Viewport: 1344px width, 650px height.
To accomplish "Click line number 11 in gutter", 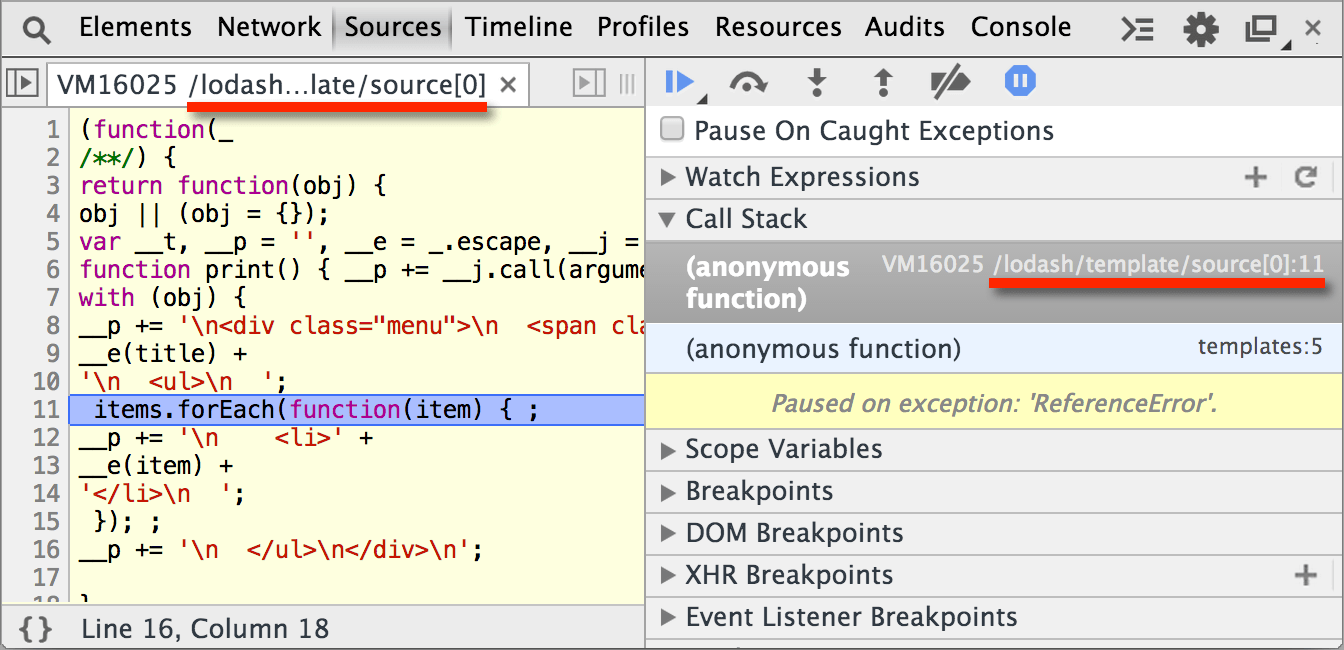I will (46, 409).
